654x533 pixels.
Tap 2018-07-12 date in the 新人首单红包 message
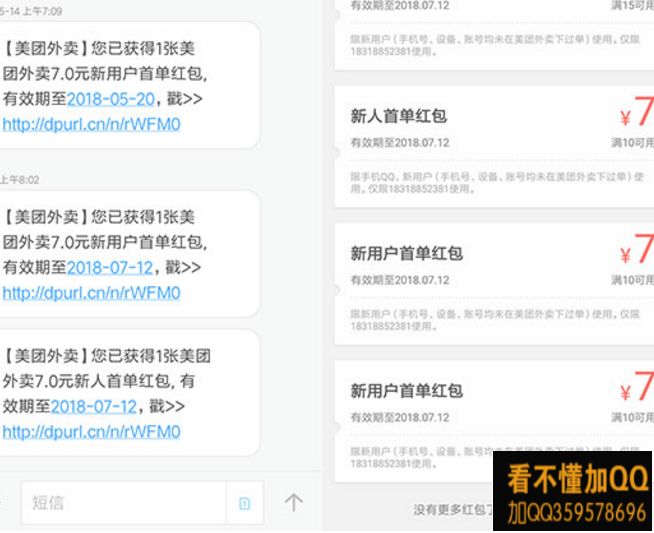94,406
